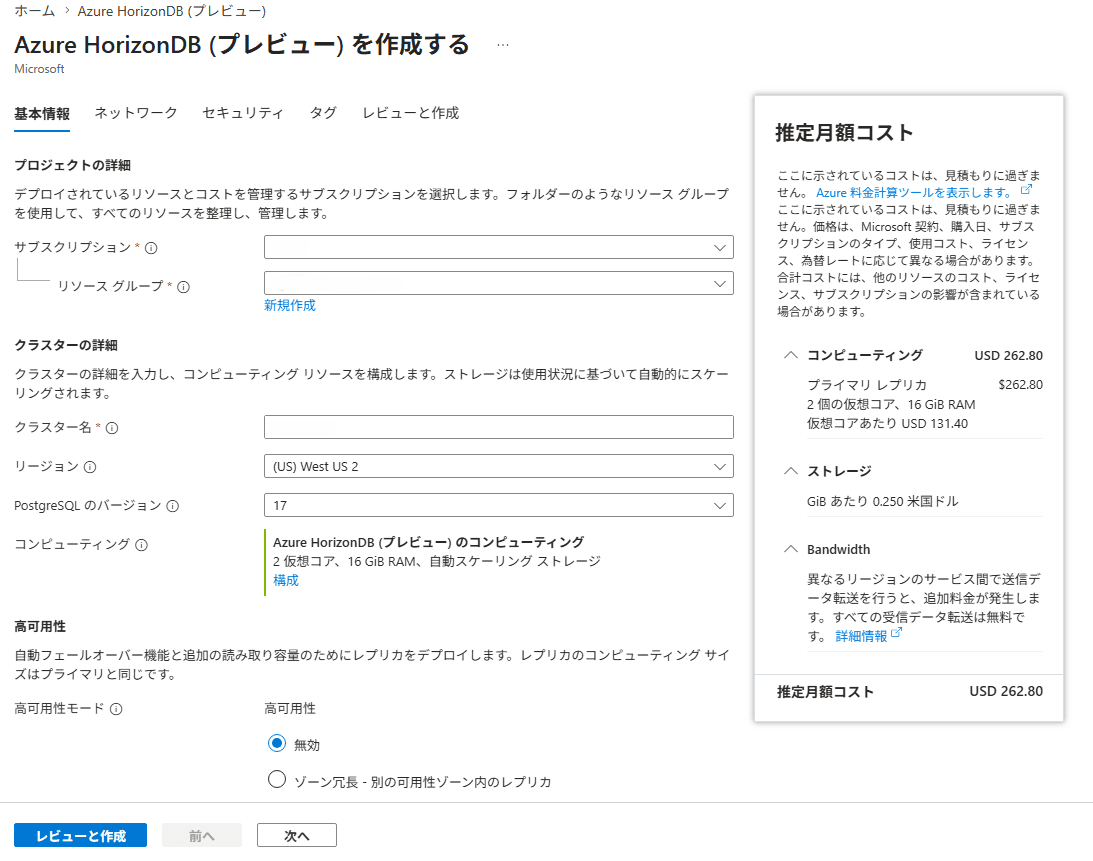Click the USD 262.80 total at panel bottom

pos(1006,691)
